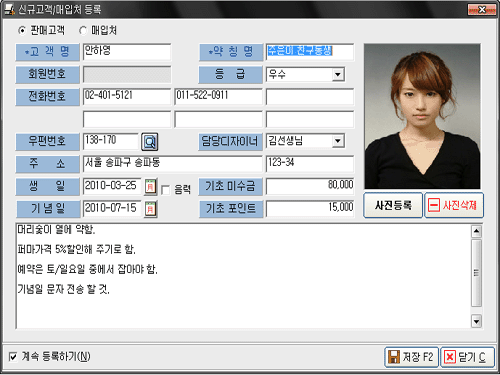Close the form with 닫기 C

click(x=467, y=357)
